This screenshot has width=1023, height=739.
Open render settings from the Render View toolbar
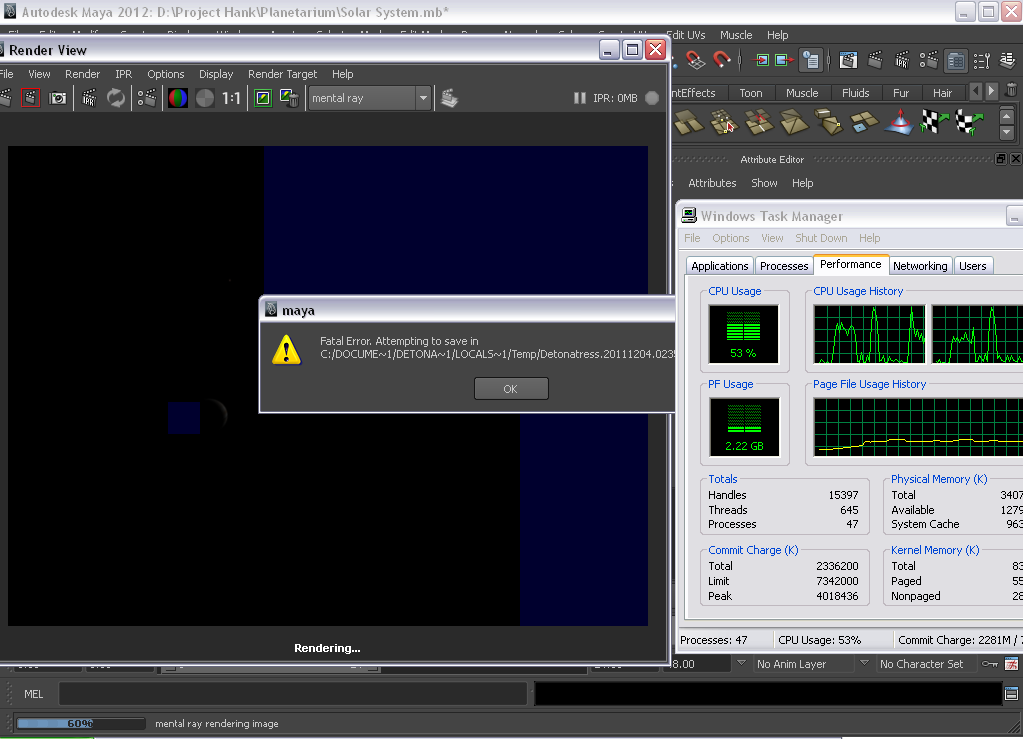[x=147, y=98]
